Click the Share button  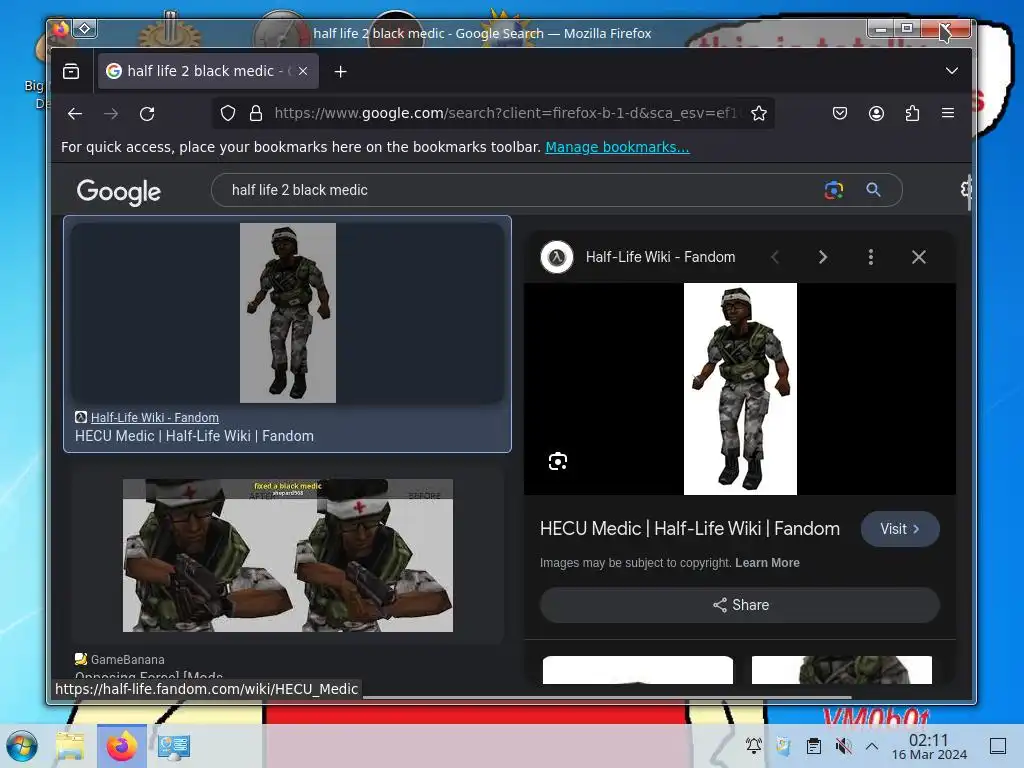[x=740, y=605]
